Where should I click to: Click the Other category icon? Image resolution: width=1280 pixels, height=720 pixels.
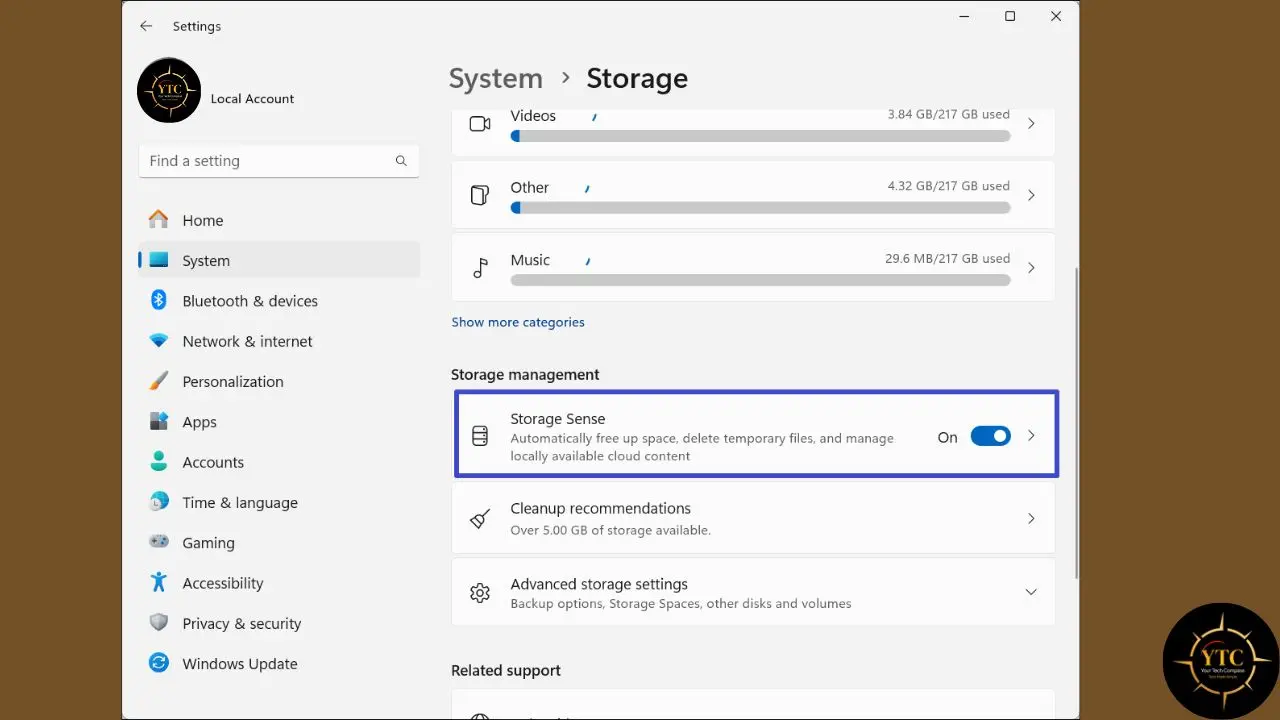(x=480, y=195)
